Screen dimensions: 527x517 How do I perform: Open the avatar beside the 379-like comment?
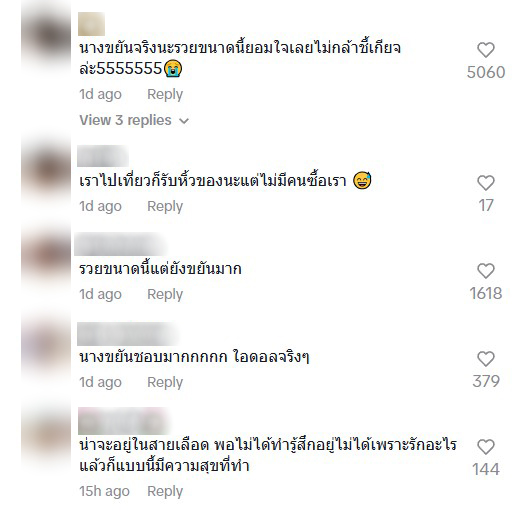tap(46, 344)
